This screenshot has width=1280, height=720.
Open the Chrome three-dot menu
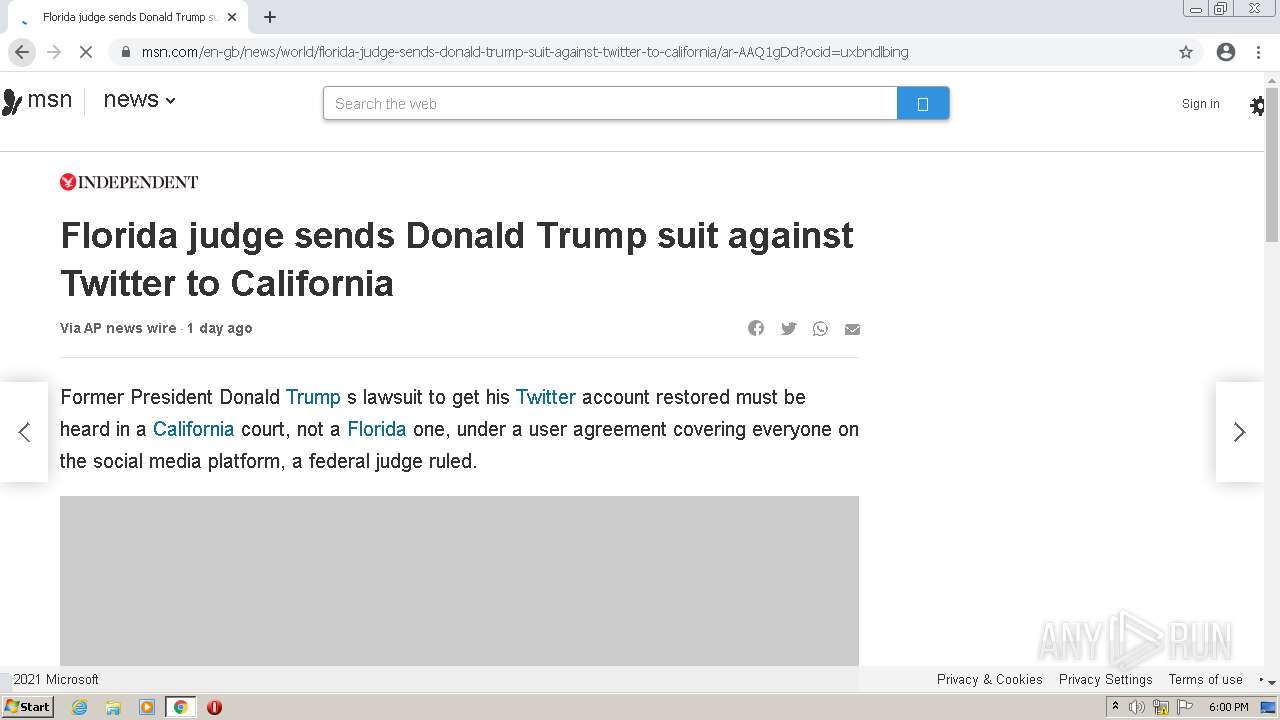click(1258, 52)
